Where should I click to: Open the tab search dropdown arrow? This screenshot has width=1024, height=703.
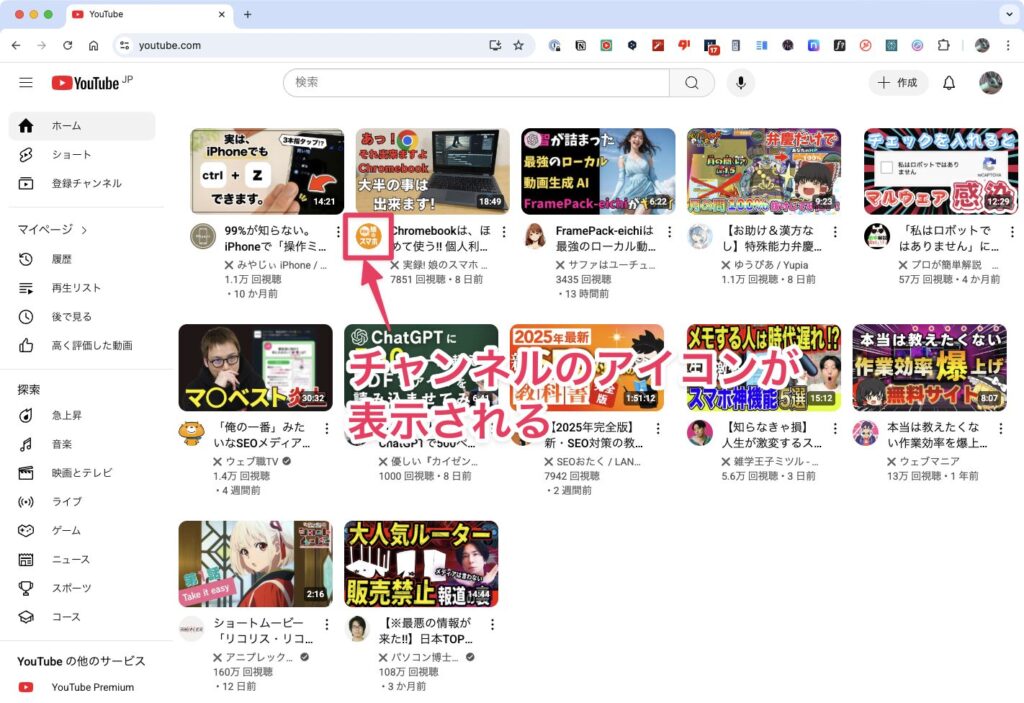[x=1009, y=14]
